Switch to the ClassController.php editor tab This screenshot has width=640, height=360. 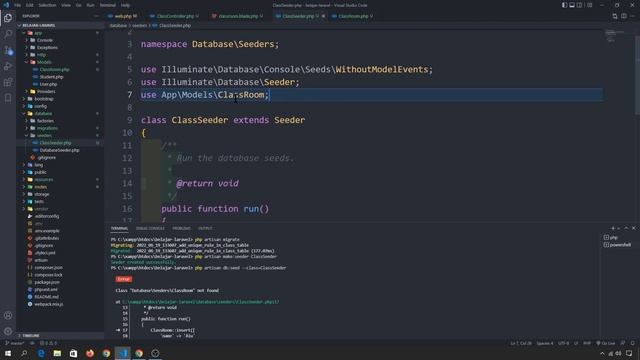pos(175,16)
